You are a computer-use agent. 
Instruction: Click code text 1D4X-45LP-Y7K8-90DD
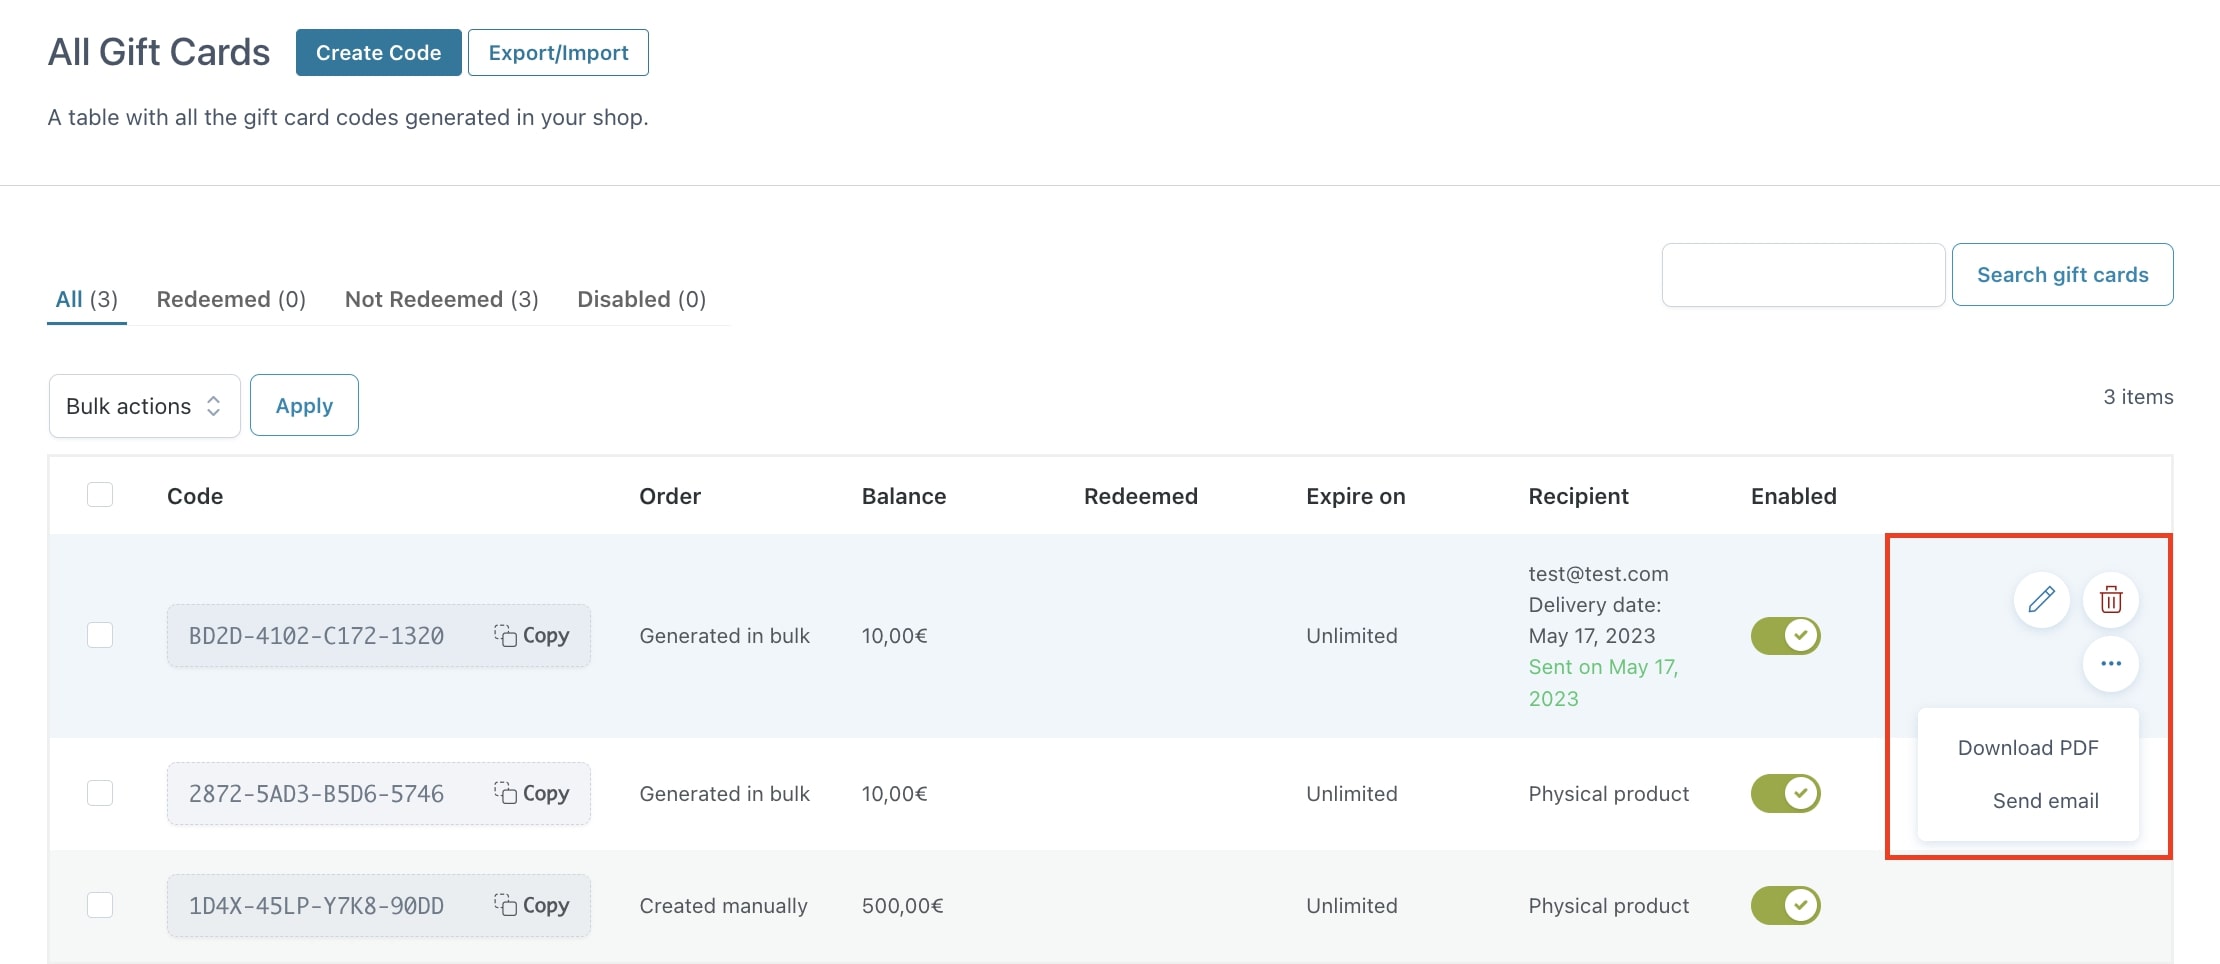[316, 906]
